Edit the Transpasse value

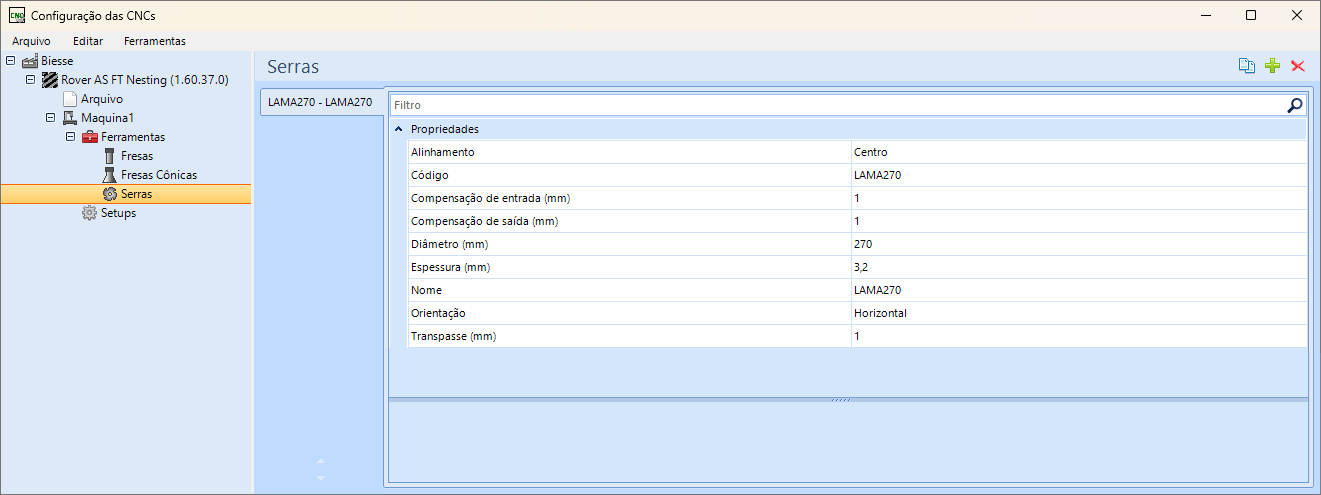click(1078, 336)
